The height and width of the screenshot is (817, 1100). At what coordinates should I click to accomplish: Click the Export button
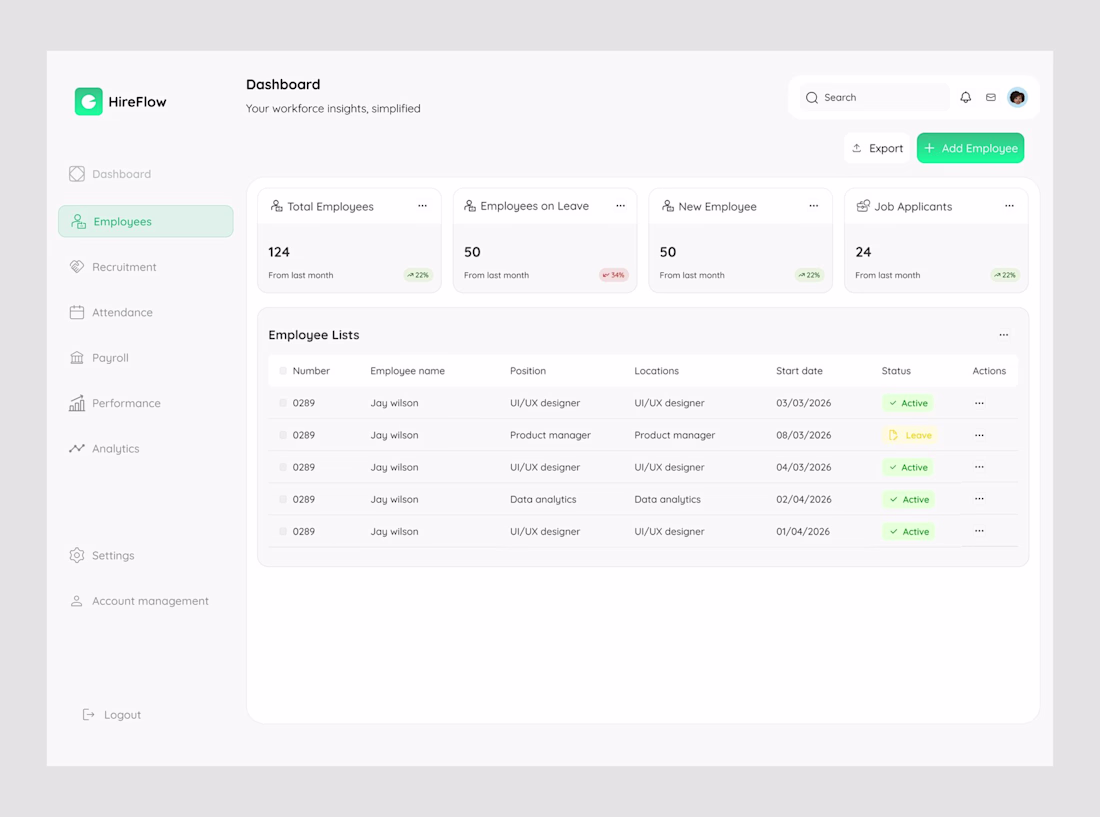tap(877, 148)
